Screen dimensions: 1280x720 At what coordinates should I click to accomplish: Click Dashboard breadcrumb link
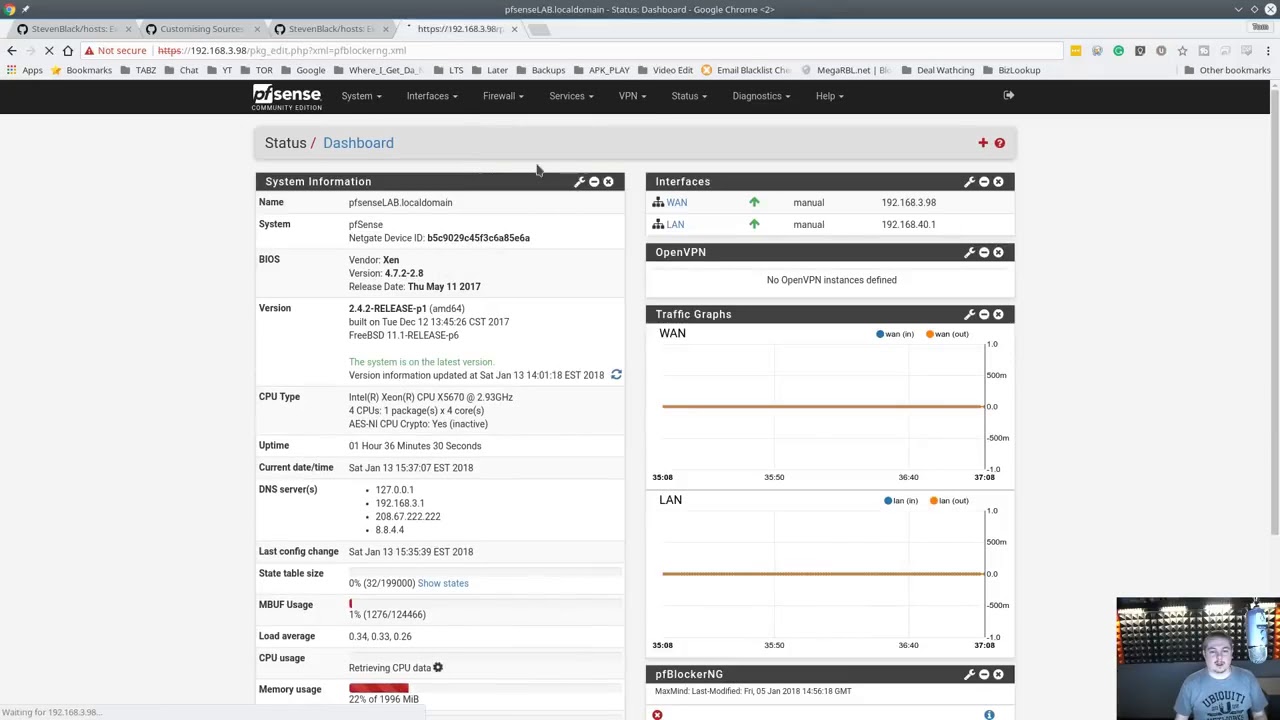tap(358, 143)
